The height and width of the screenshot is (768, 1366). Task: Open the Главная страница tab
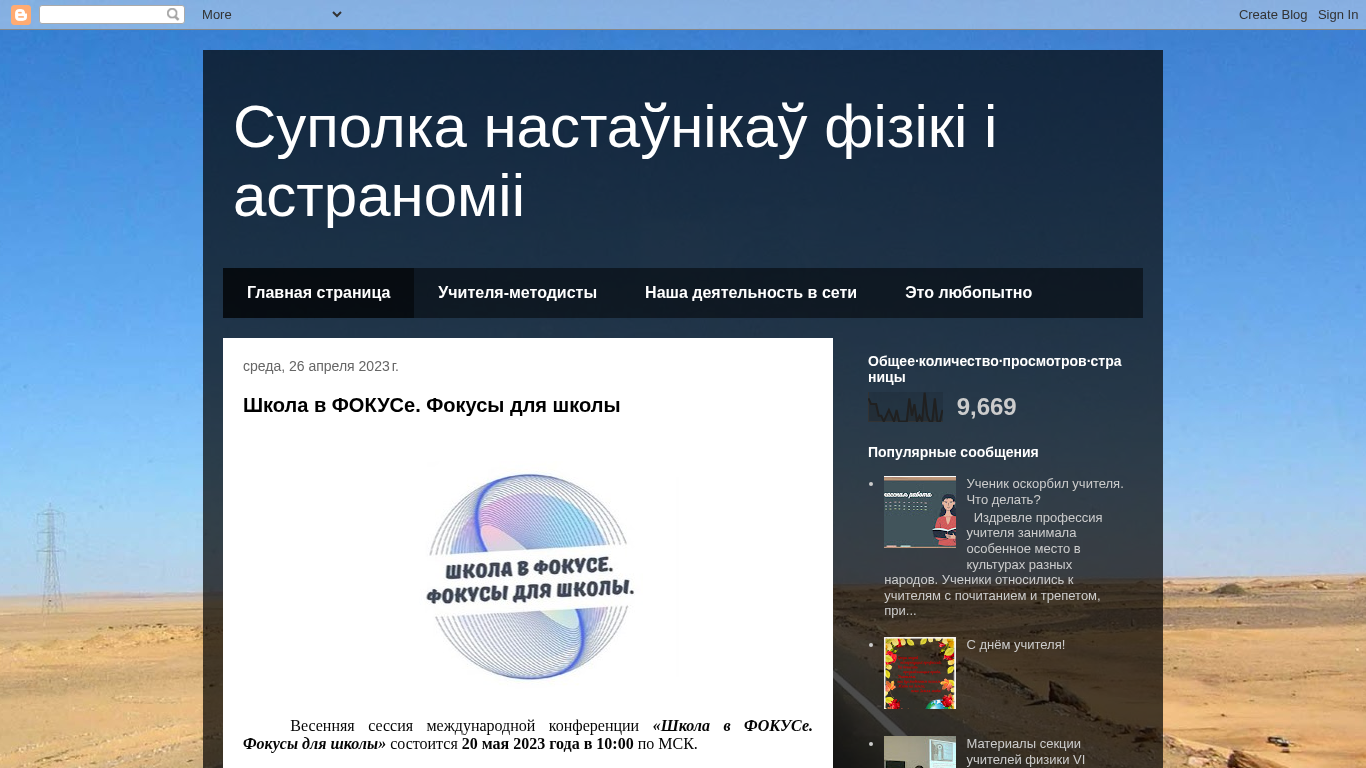318,293
